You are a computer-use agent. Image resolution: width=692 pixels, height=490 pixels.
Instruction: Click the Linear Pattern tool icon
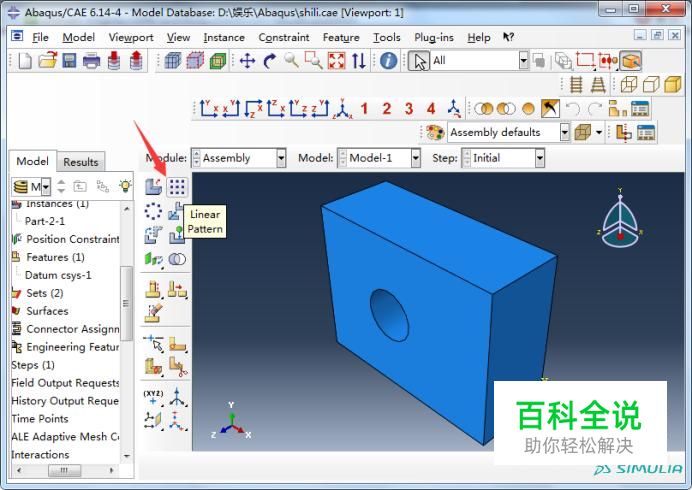(177, 187)
